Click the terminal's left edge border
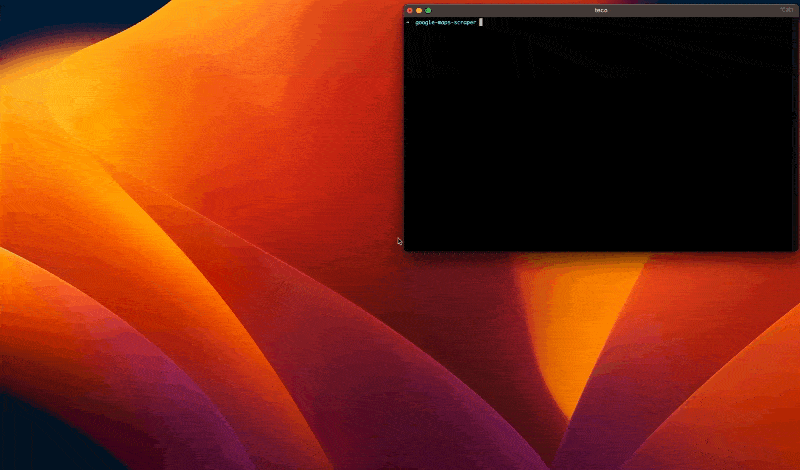Screen dimensions: 800x470 (403, 130)
